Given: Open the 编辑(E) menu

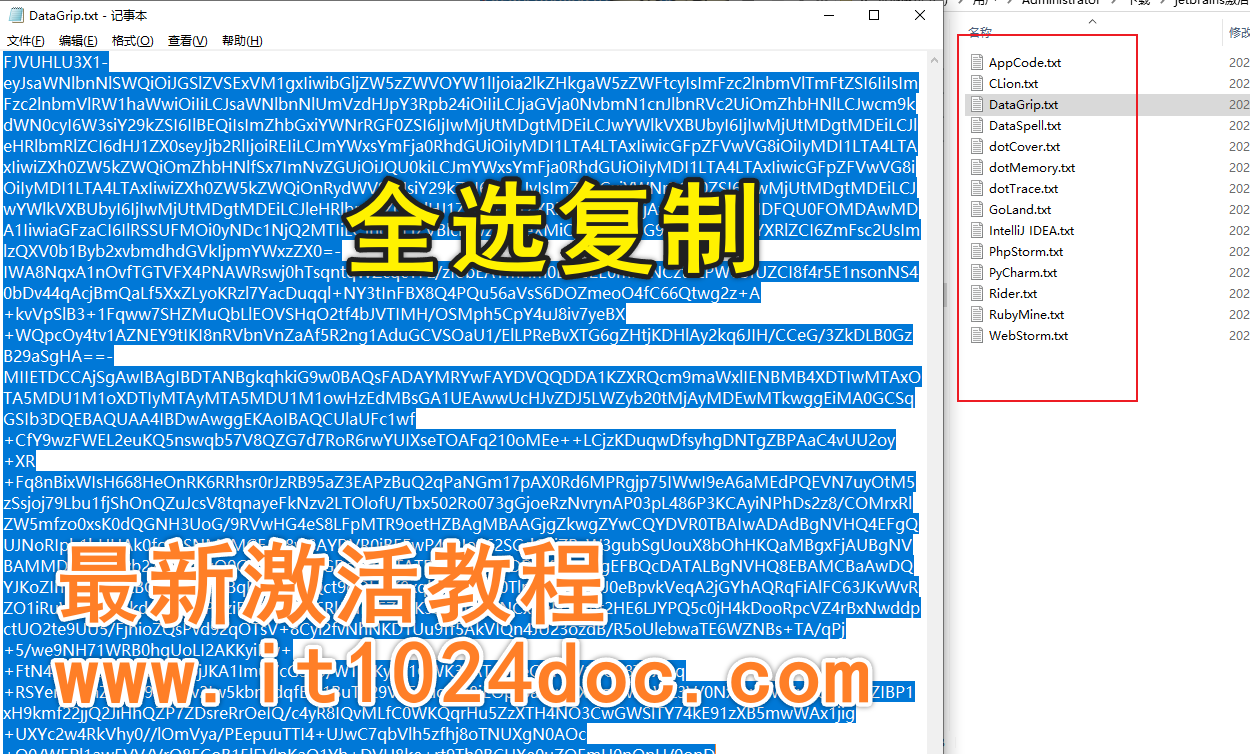Looking at the screenshot, I should tap(78, 41).
